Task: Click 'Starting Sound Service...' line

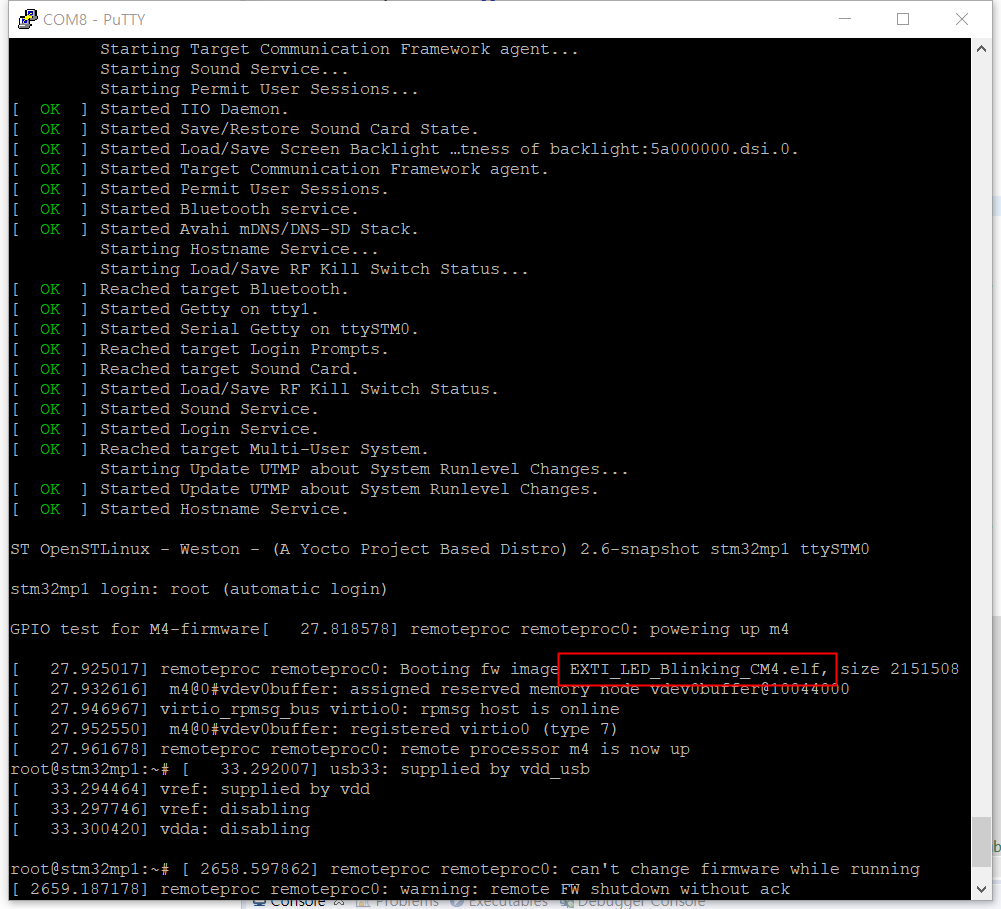Action: 225,69
